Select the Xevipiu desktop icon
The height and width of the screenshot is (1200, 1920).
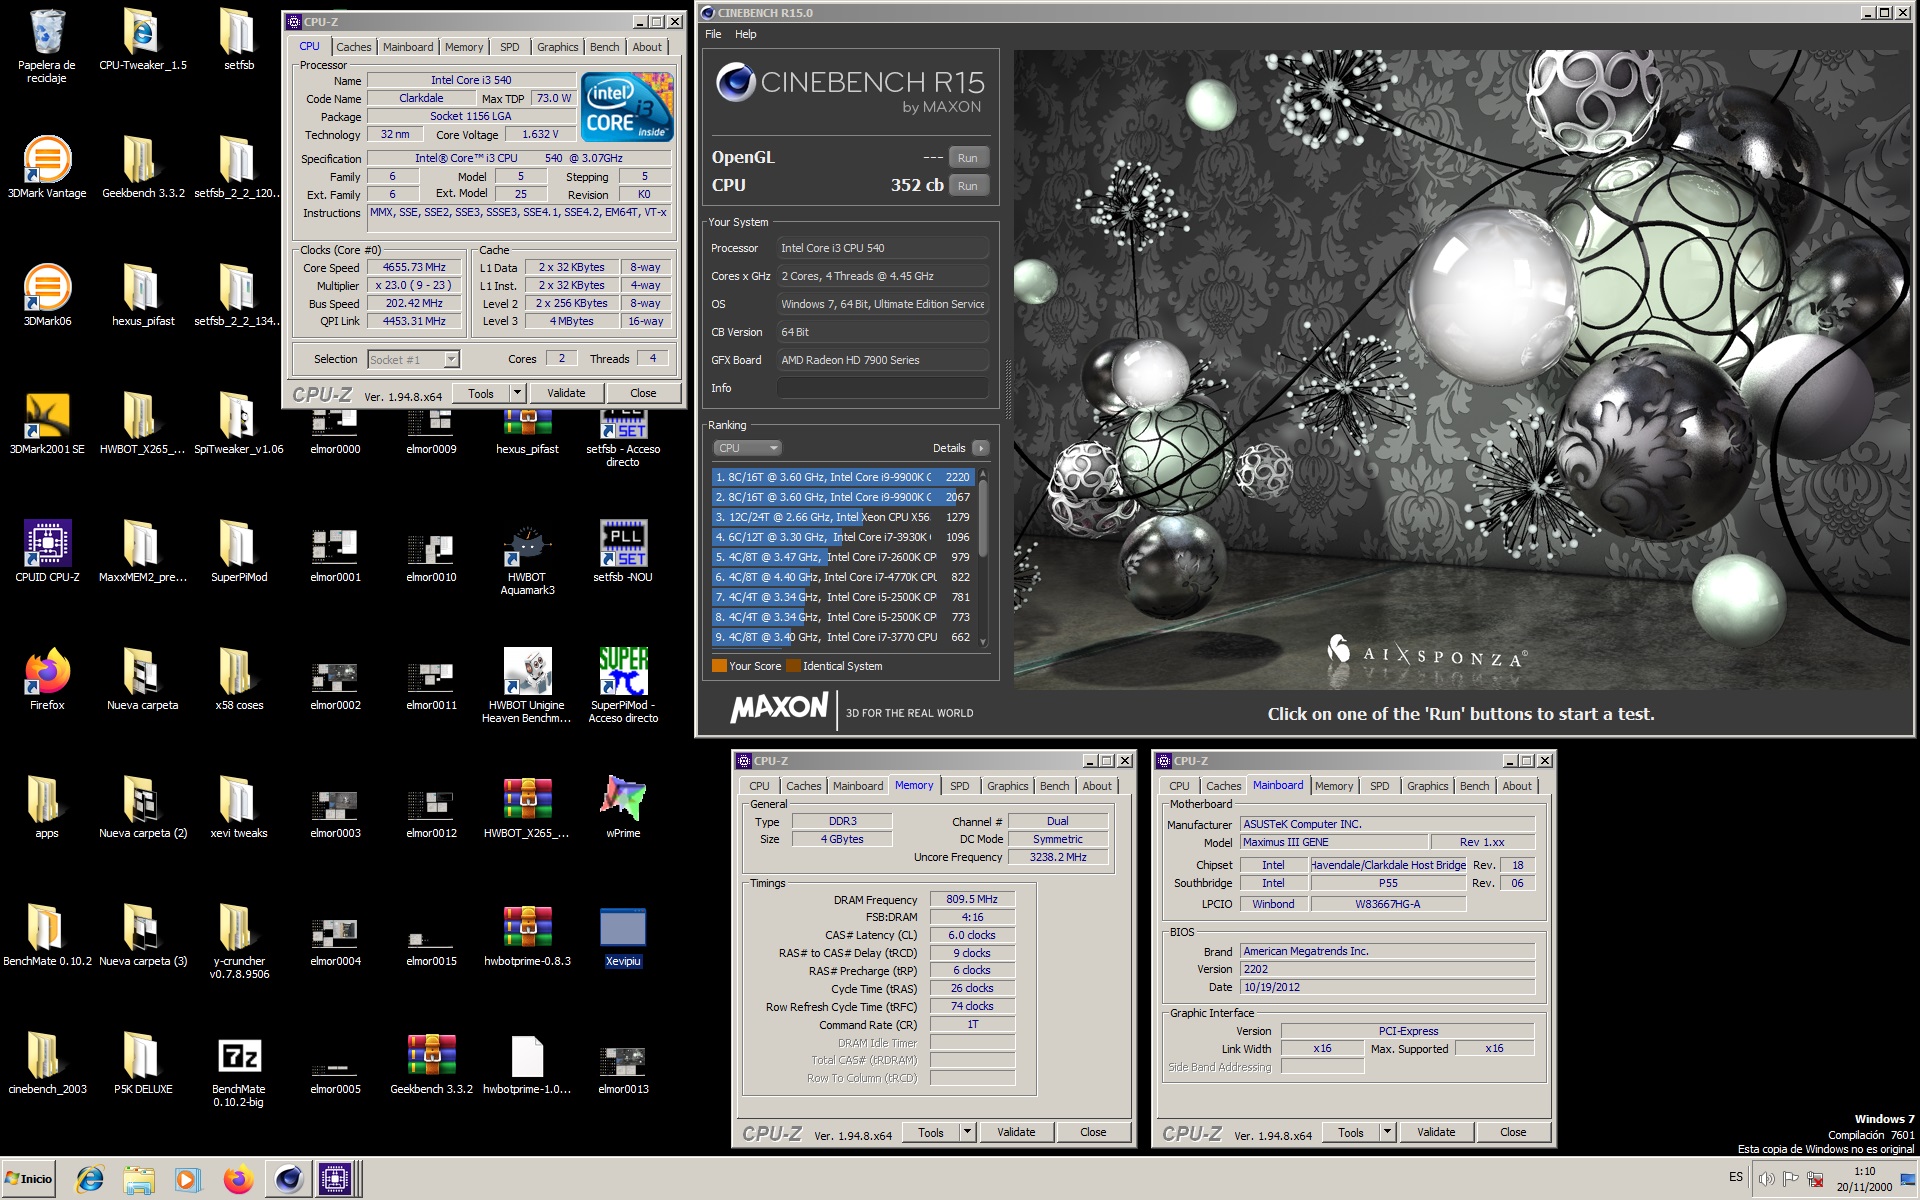(x=623, y=937)
